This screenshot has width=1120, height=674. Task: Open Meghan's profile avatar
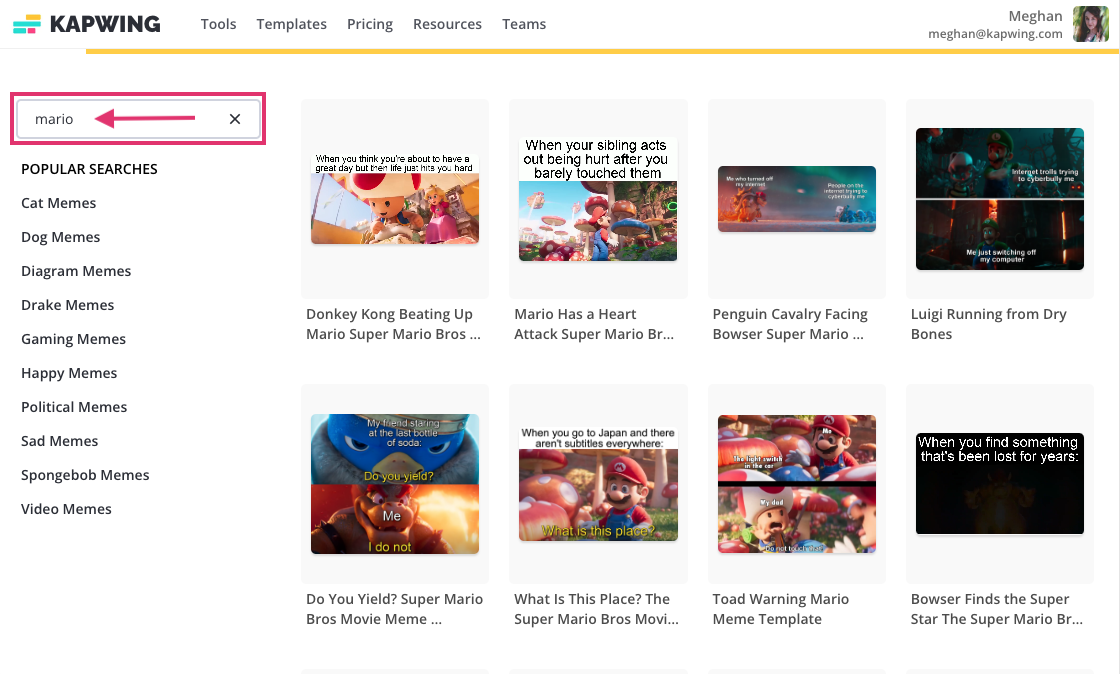click(1090, 24)
